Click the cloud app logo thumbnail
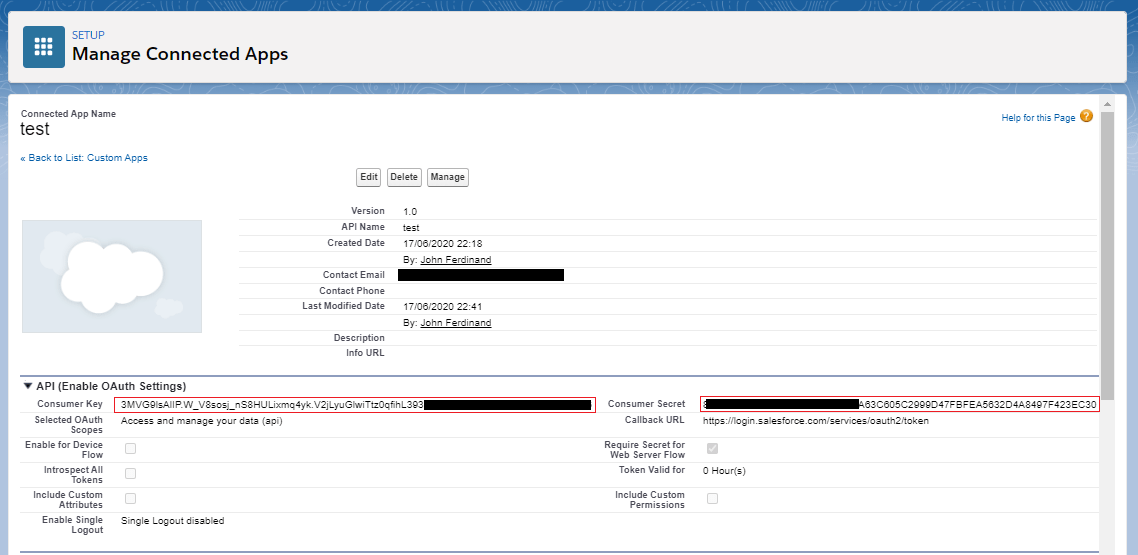 (x=112, y=276)
